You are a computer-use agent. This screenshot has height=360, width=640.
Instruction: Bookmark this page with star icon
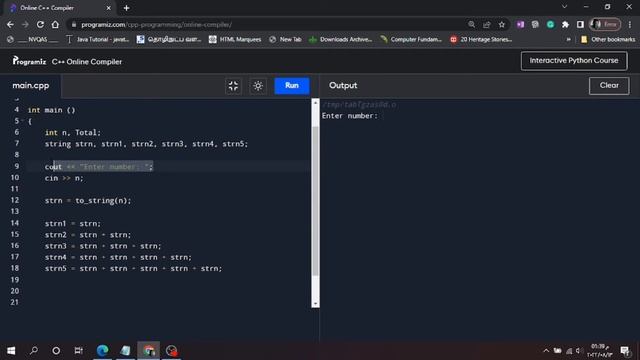click(502, 24)
